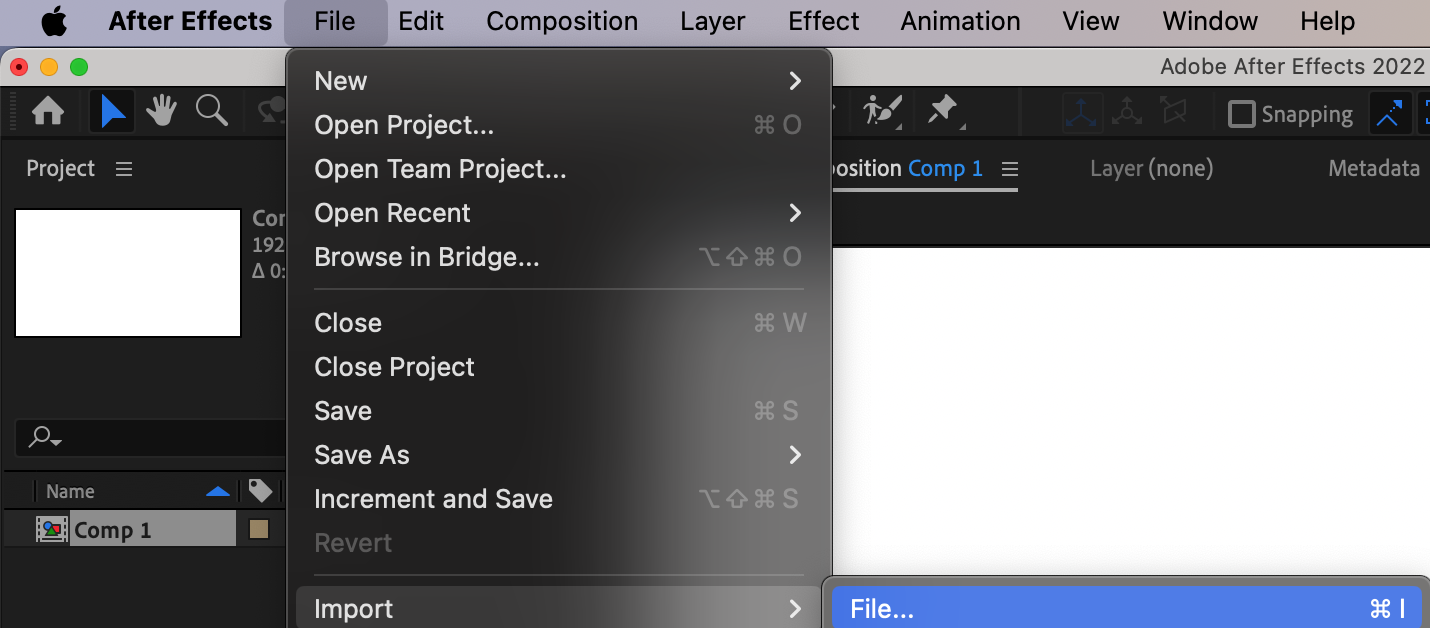Enable the Snapping checkbox
Viewport: 1430px width, 628px height.
pos(1241,114)
